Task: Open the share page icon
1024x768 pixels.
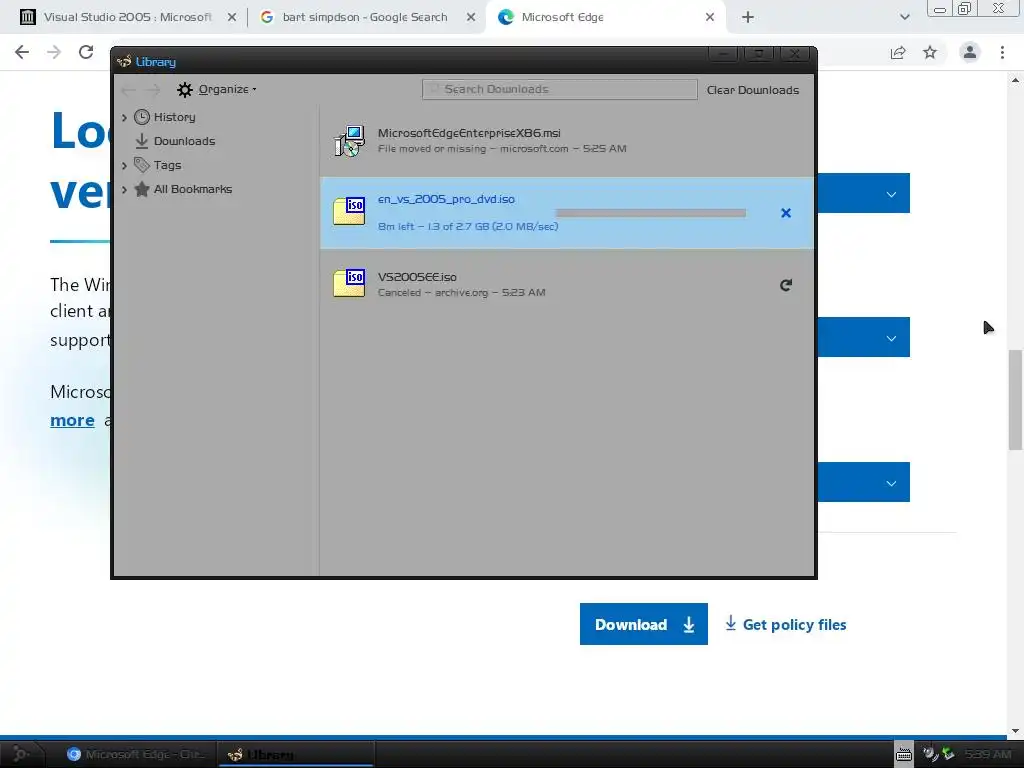Action: (898, 52)
